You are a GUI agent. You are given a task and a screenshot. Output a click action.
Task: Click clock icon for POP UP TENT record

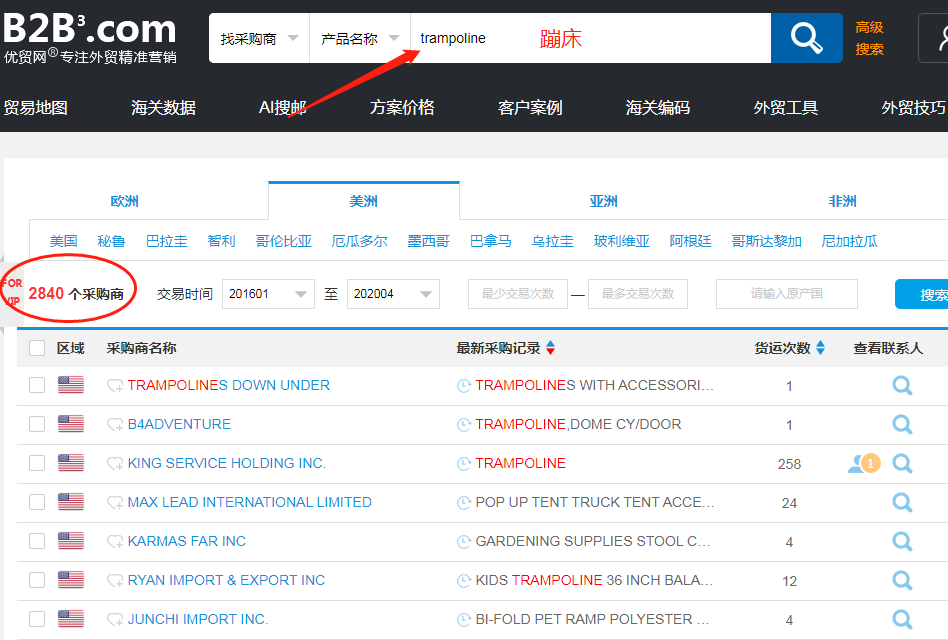(x=464, y=503)
